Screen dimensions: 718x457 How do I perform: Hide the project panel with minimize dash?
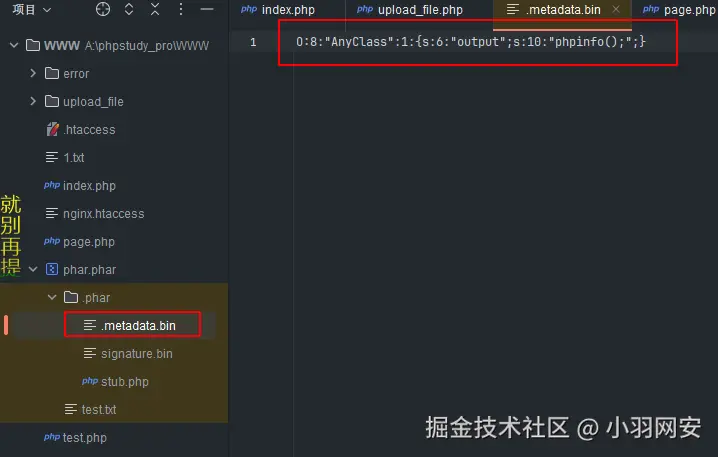[207, 9]
